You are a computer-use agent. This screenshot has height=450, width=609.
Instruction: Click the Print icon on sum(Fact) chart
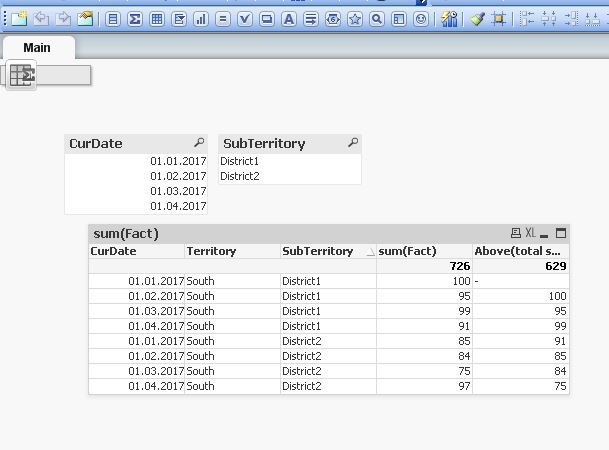click(516, 233)
